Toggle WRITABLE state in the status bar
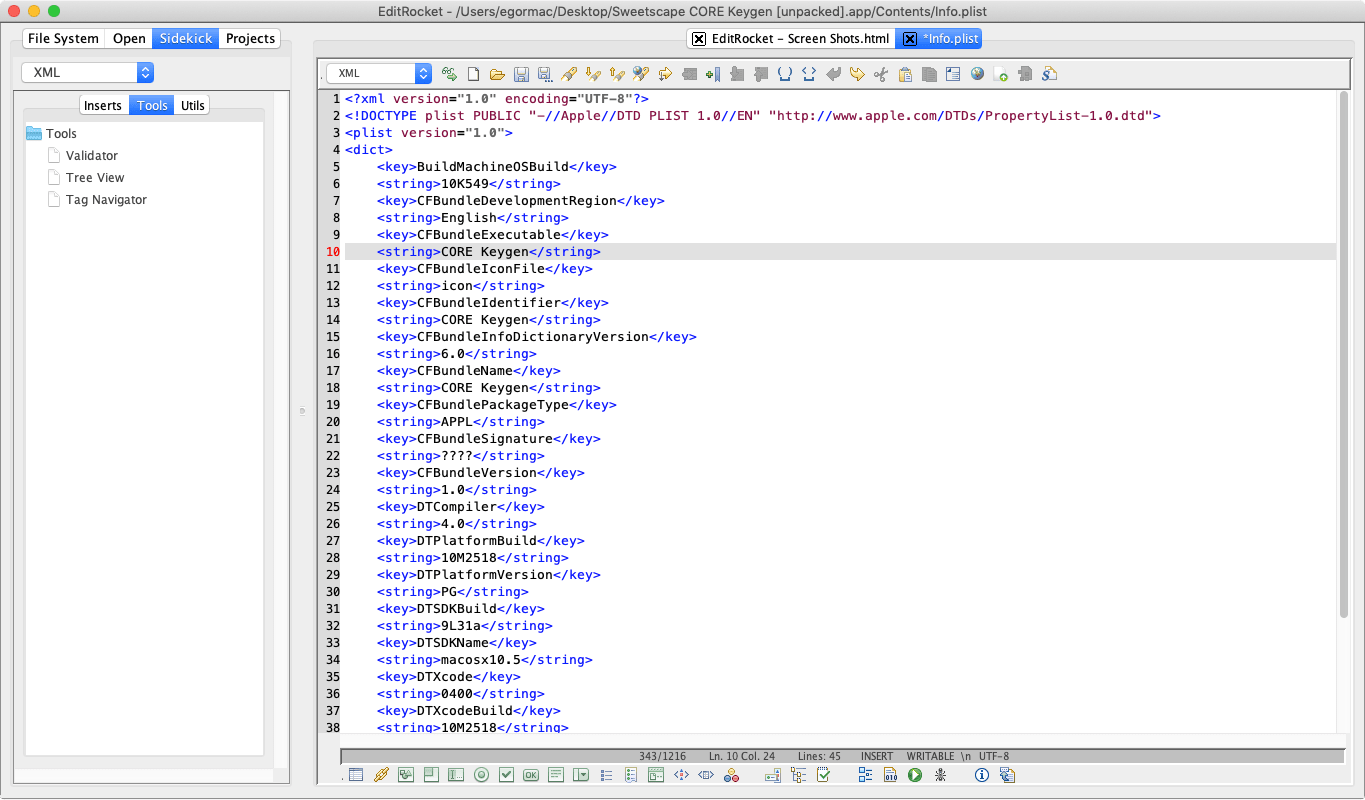 (x=930, y=756)
